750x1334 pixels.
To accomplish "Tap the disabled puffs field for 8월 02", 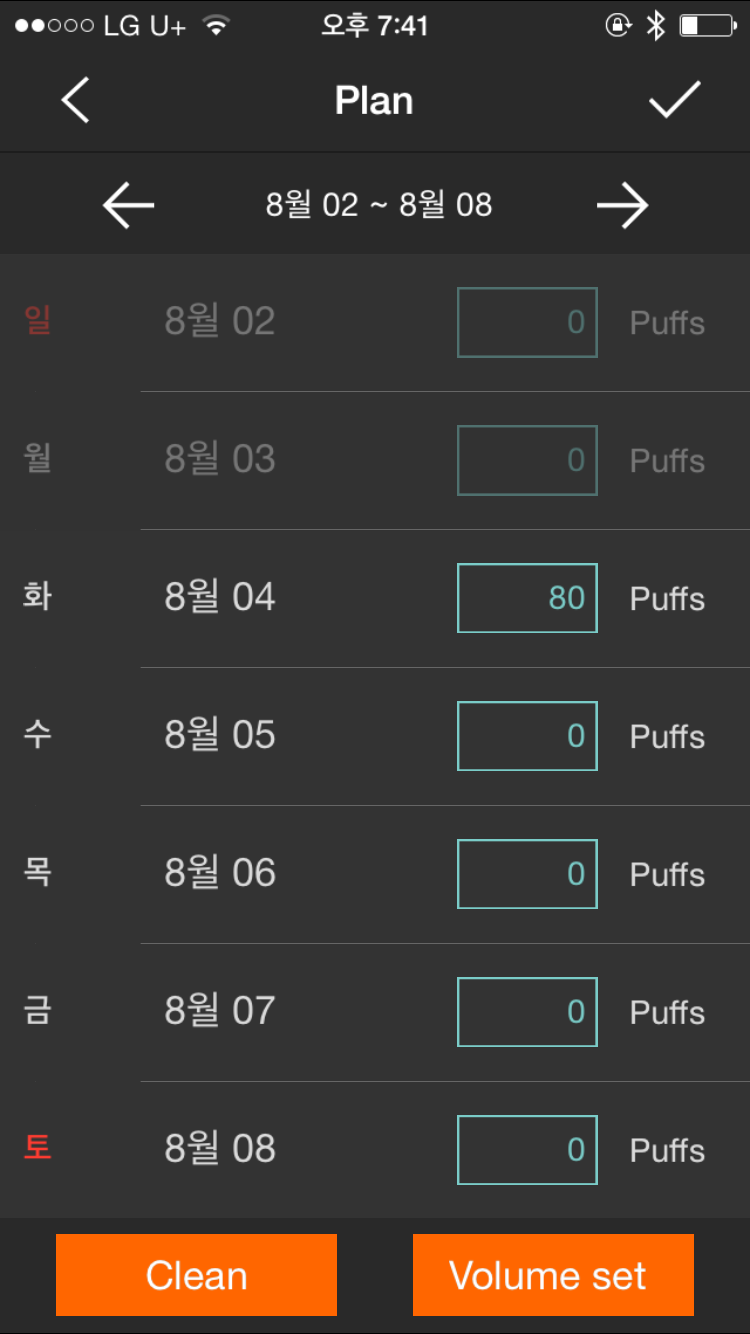I will [x=527, y=322].
